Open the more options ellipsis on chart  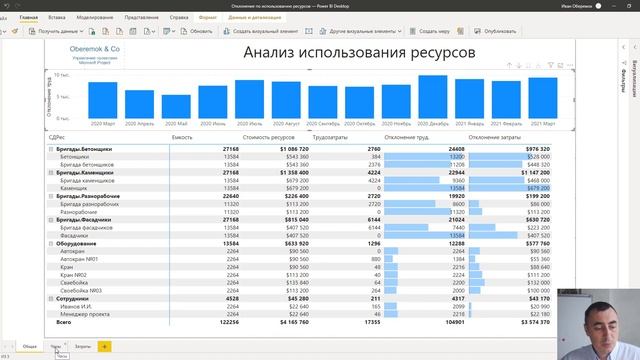pos(570,65)
